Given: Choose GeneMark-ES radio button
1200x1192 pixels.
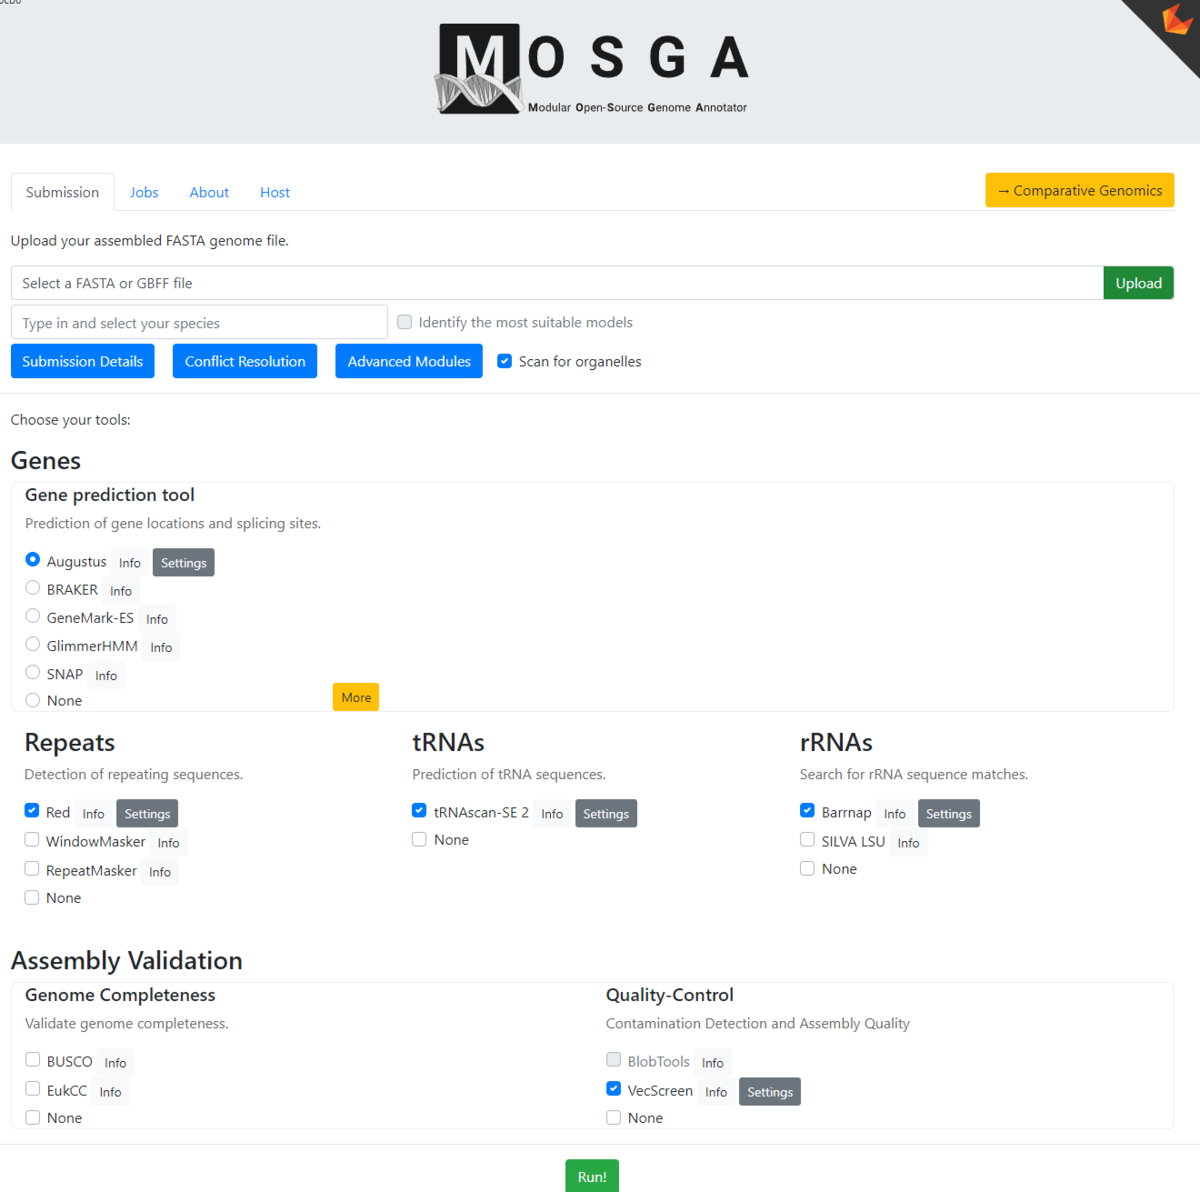Looking at the screenshot, I should point(33,616).
